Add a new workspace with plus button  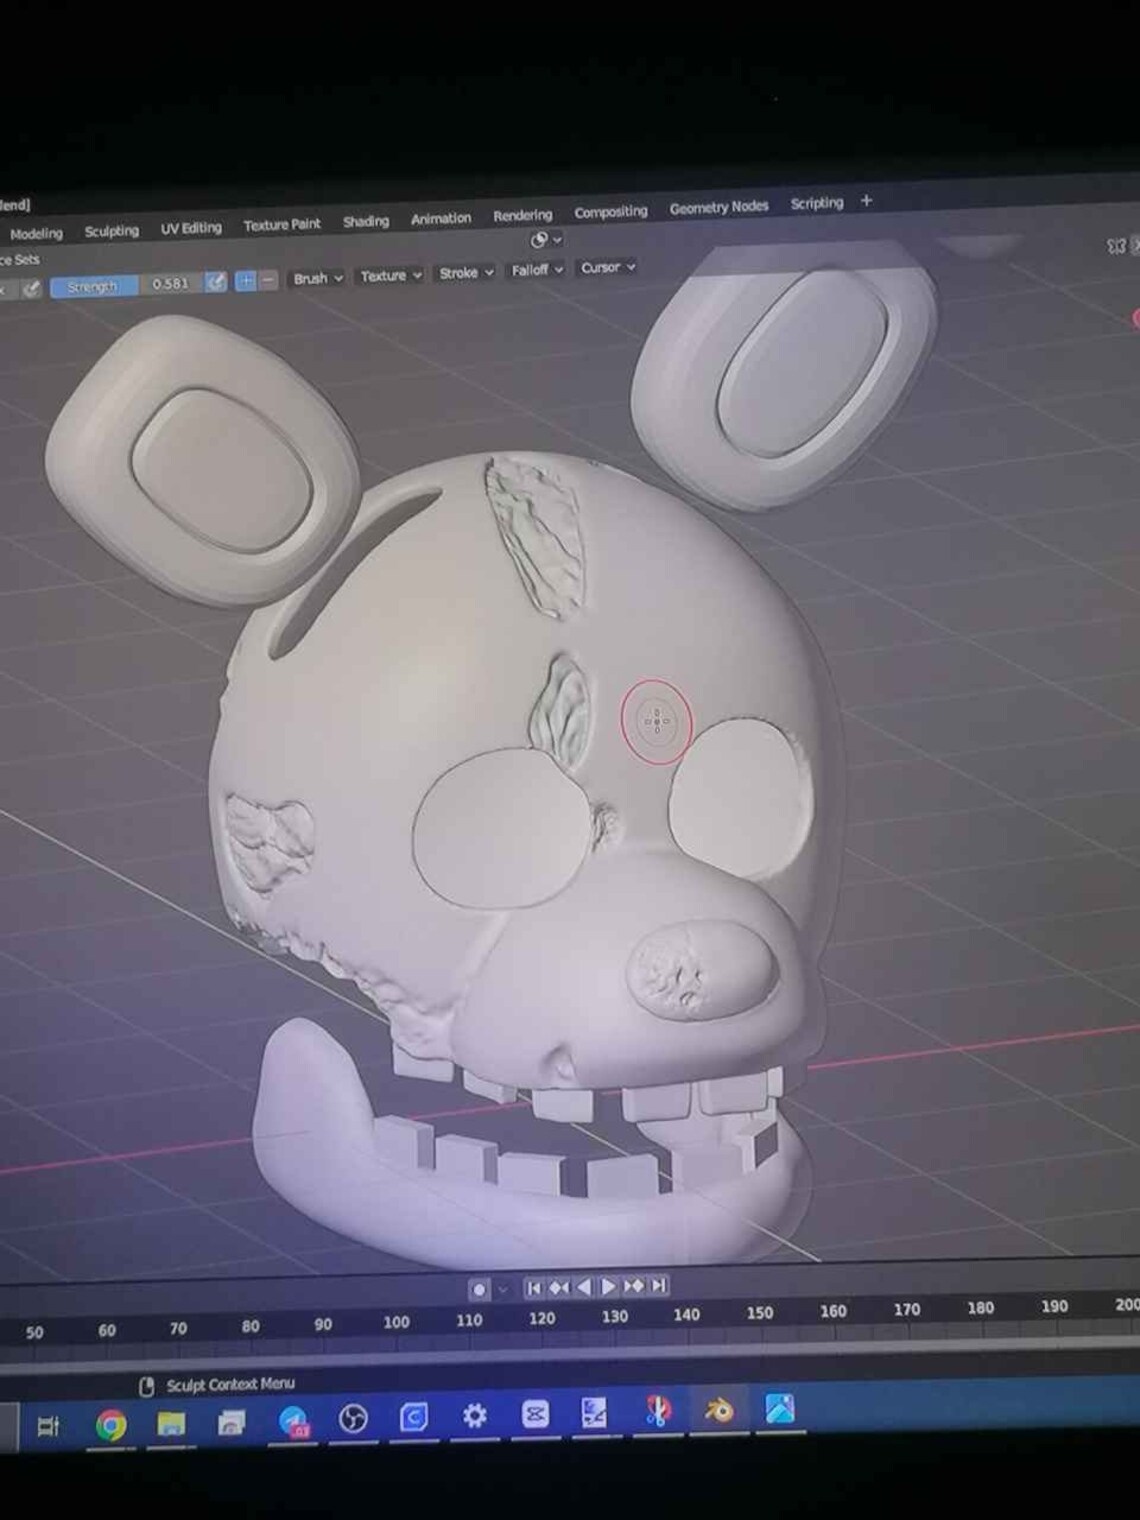click(x=867, y=201)
